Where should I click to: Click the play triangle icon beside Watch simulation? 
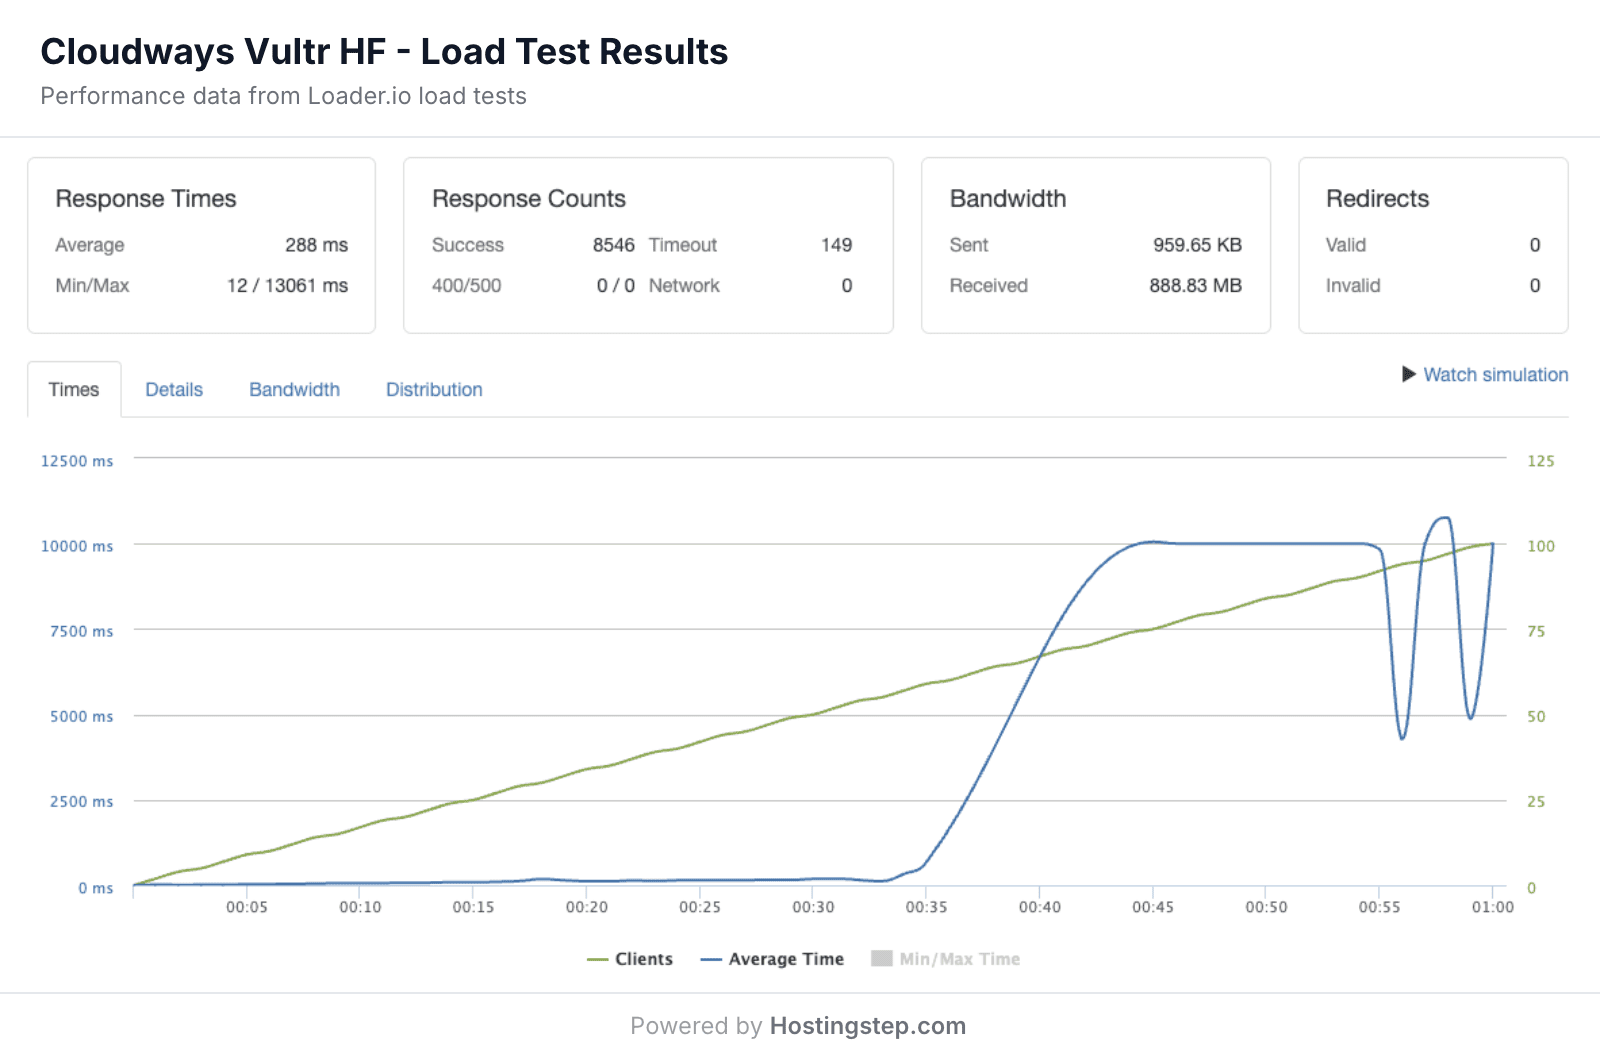(1408, 374)
